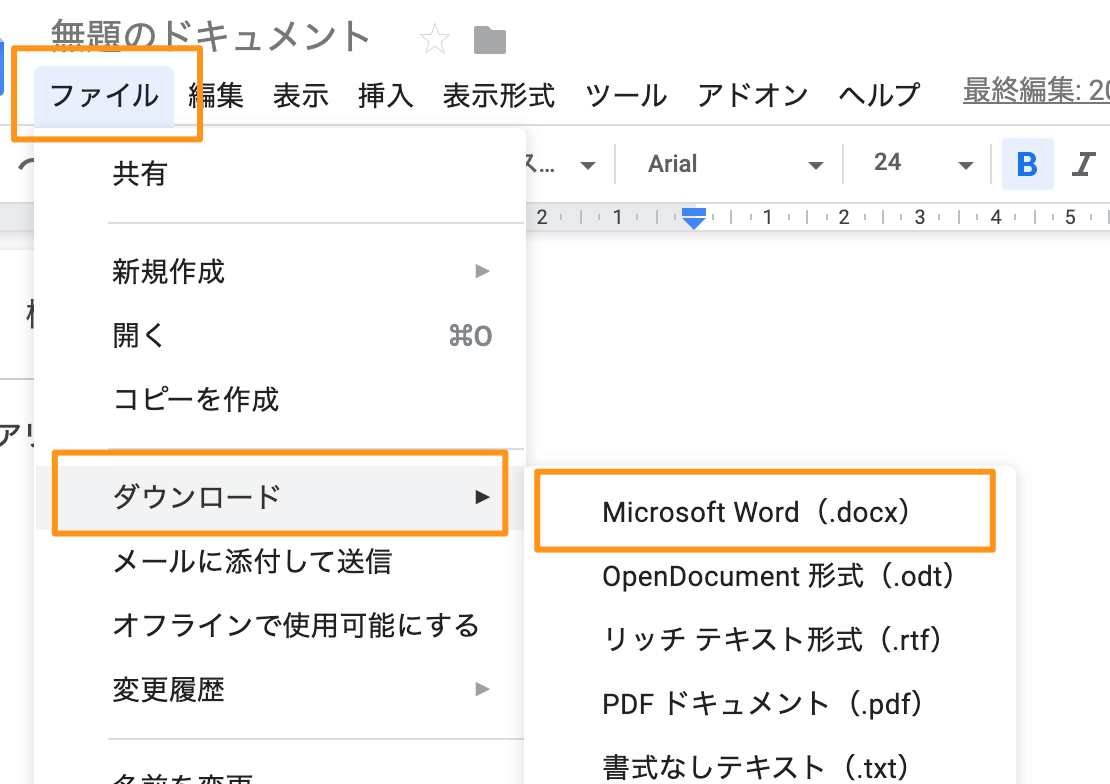Toggle italic formatting
Screen dimensions: 1110x784
(1084, 164)
